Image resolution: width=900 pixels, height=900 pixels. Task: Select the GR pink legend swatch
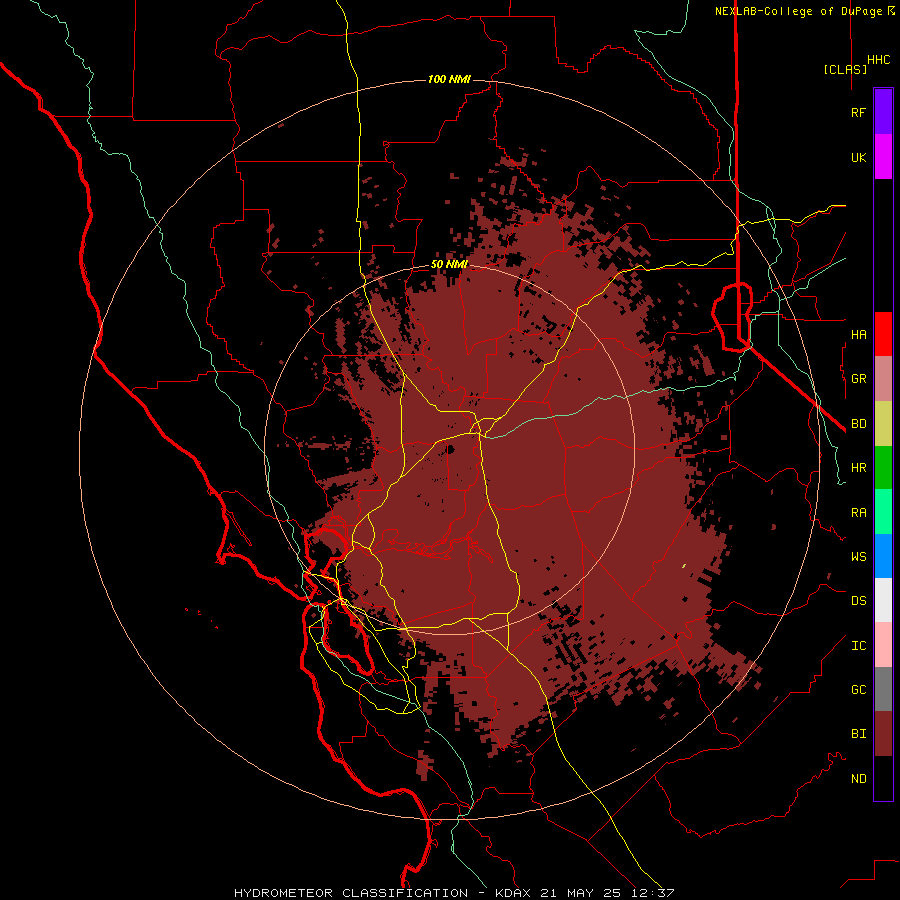883,379
